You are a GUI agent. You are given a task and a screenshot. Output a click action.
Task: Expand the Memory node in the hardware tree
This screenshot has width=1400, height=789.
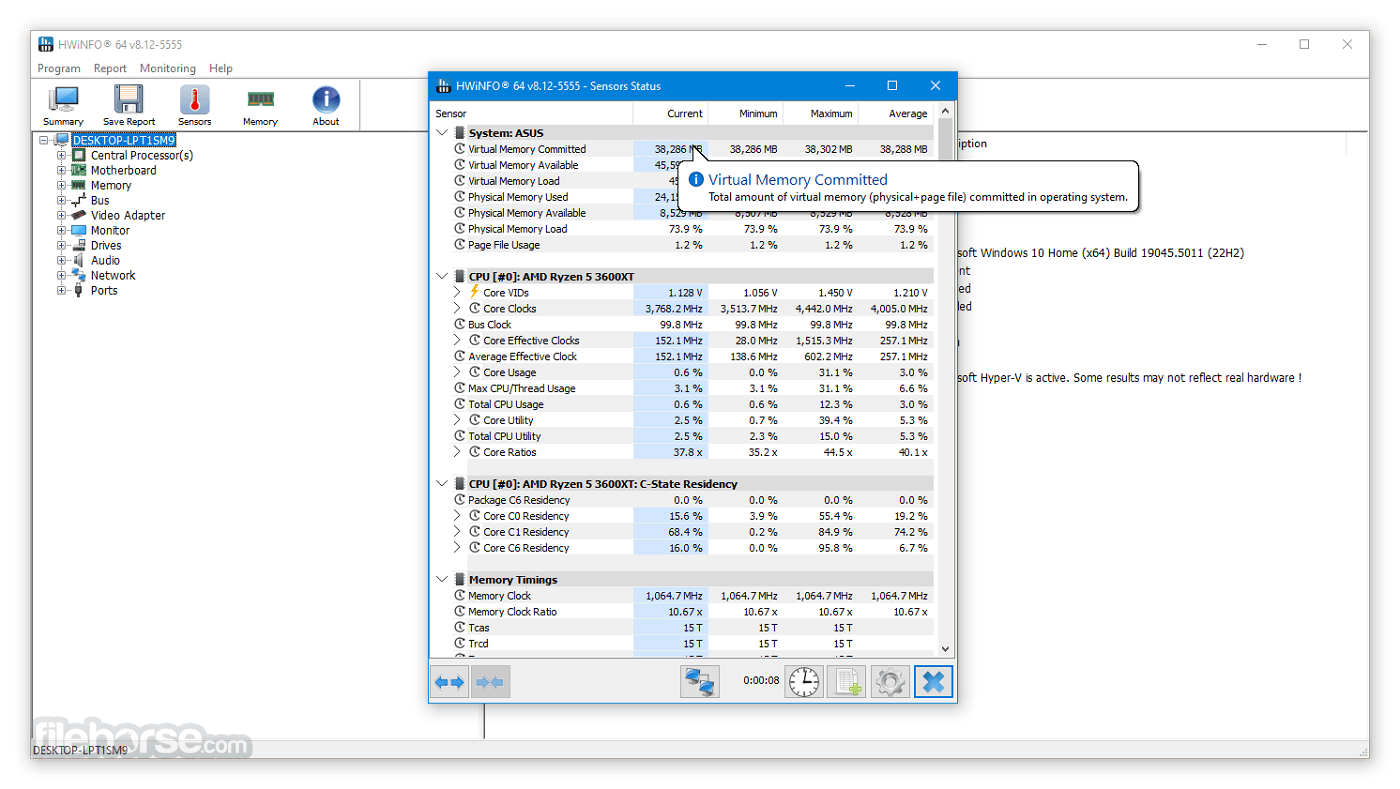62,186
